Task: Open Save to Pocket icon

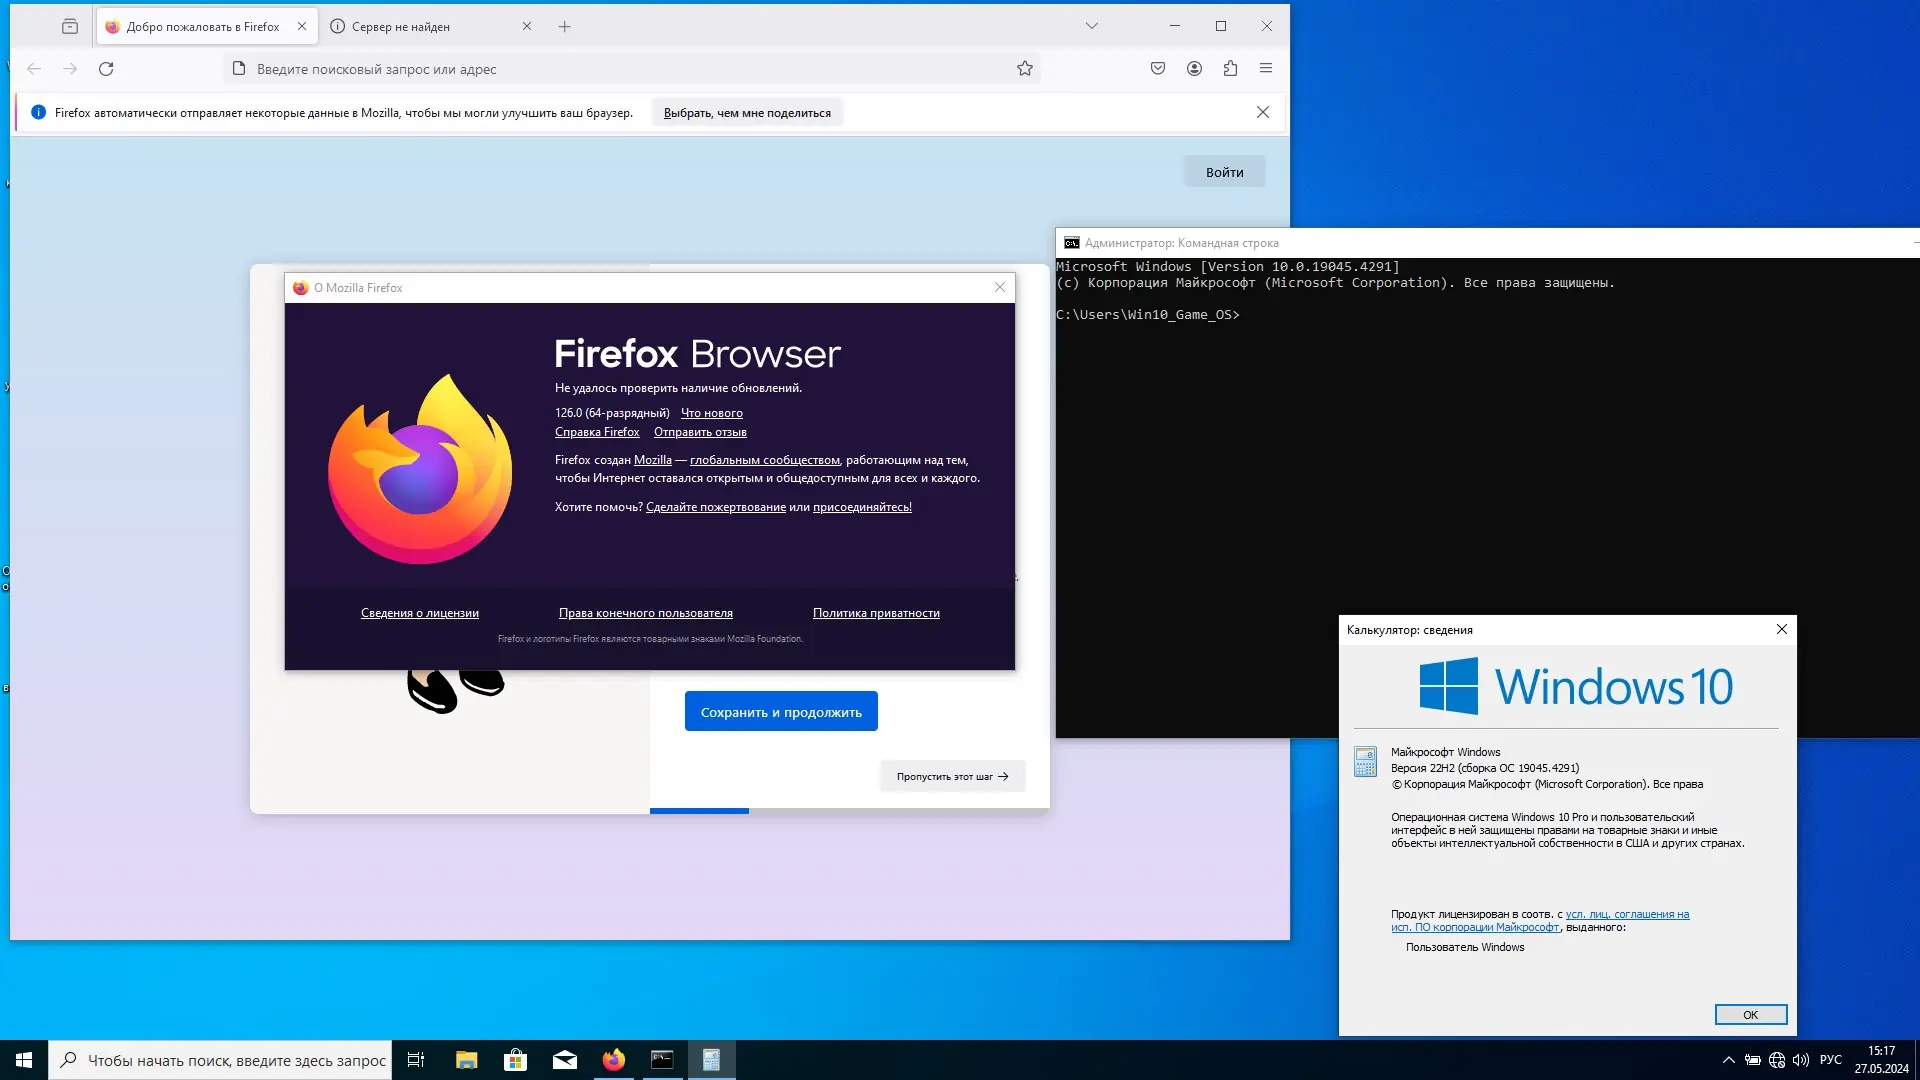Action: click(1158, 69)
